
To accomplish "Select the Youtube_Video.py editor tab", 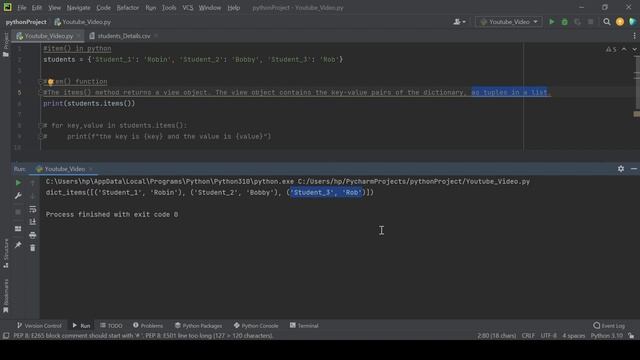I will 49,36.
